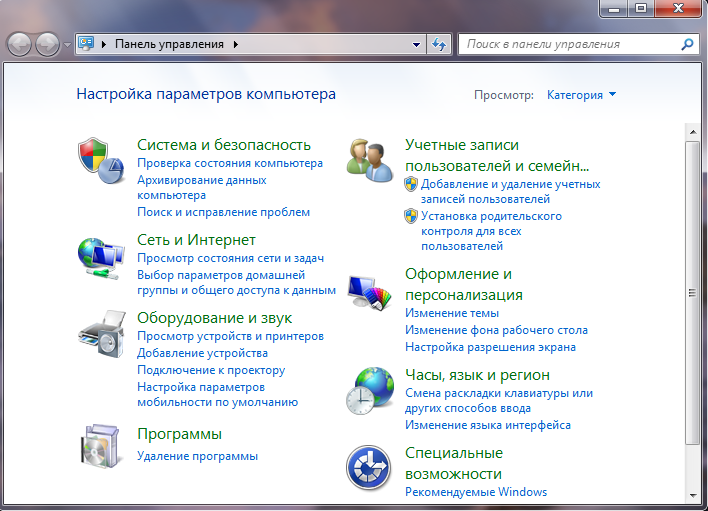This screenshot has width=708, height=511.
Task: Open Система и безопасность category
Action: tap(224, 145)
